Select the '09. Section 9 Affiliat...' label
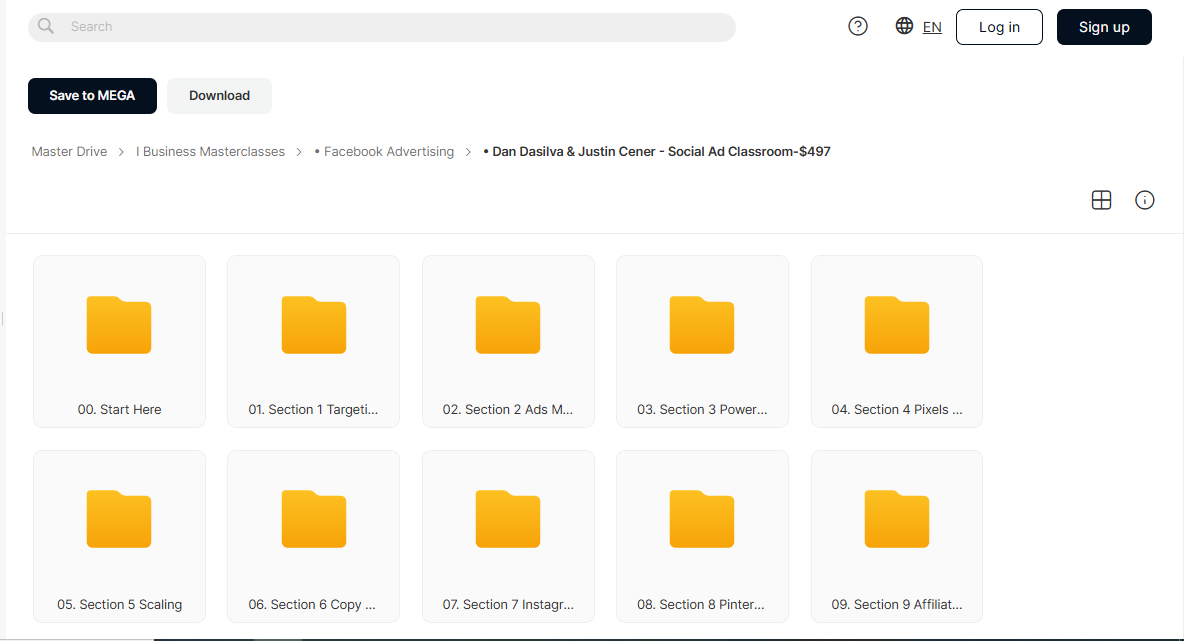 point(897,605)
